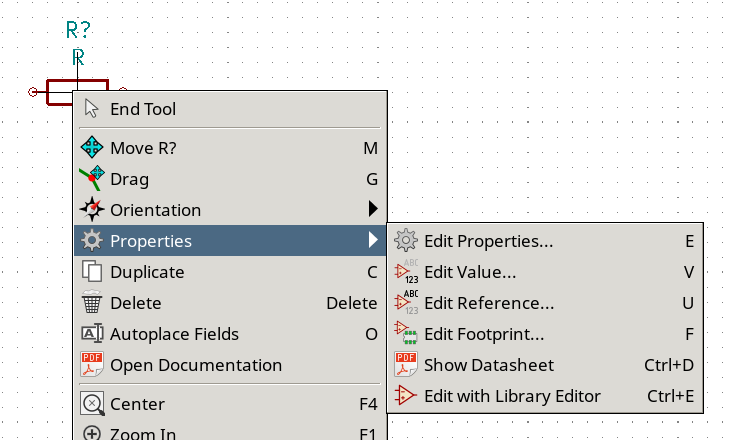Select End Tool from context menu
This screenshot has width=730, height=440.
coord(230,109)
